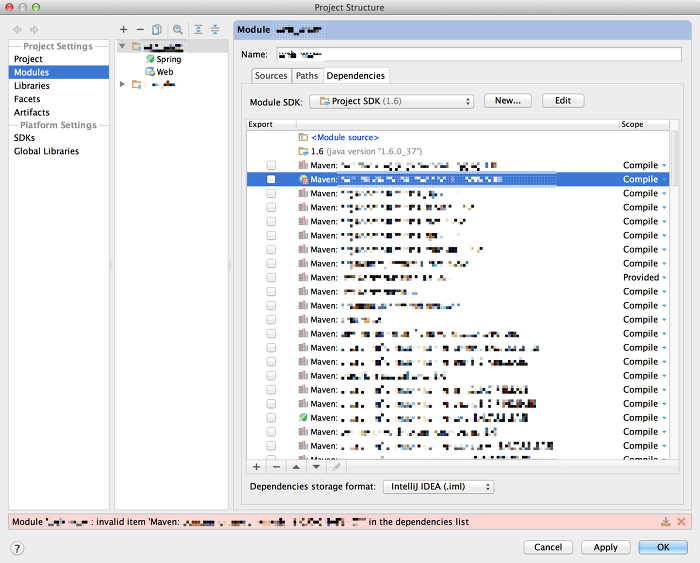Image resolution: width=700 pixels, height=563 pixels.
Task: Switch to the Paths tab
Action: 307,76
